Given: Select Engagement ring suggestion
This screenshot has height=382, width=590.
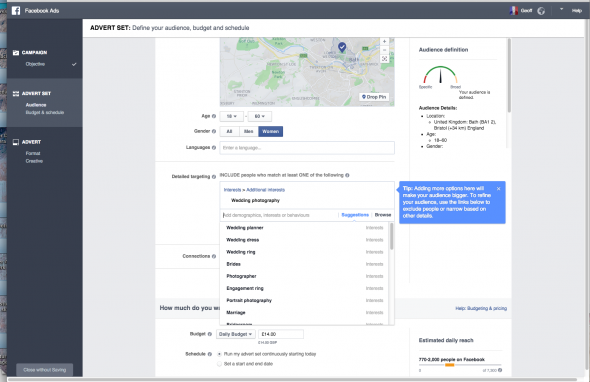Looking at the screenshot, I should (304, 288).
